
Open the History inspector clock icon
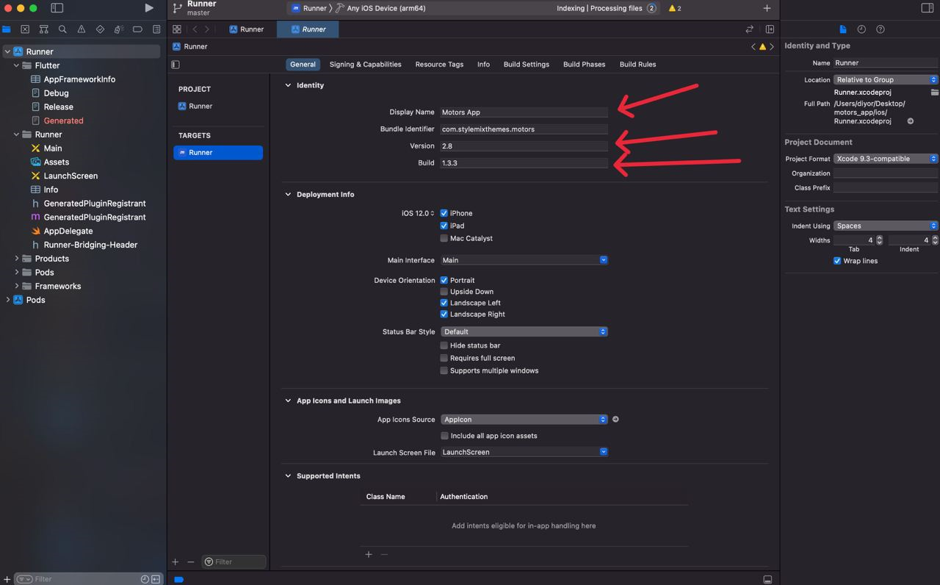[861, 29]
